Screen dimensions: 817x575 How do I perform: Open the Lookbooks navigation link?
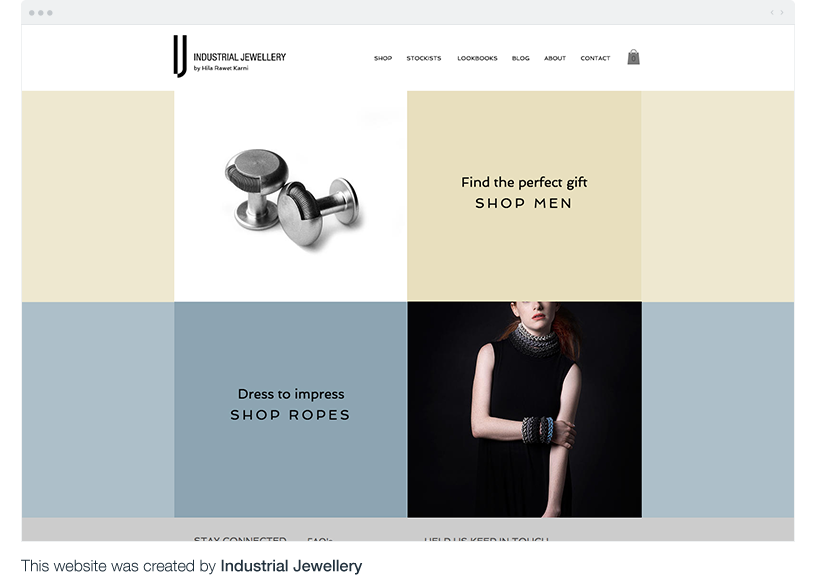pos(477,58)
